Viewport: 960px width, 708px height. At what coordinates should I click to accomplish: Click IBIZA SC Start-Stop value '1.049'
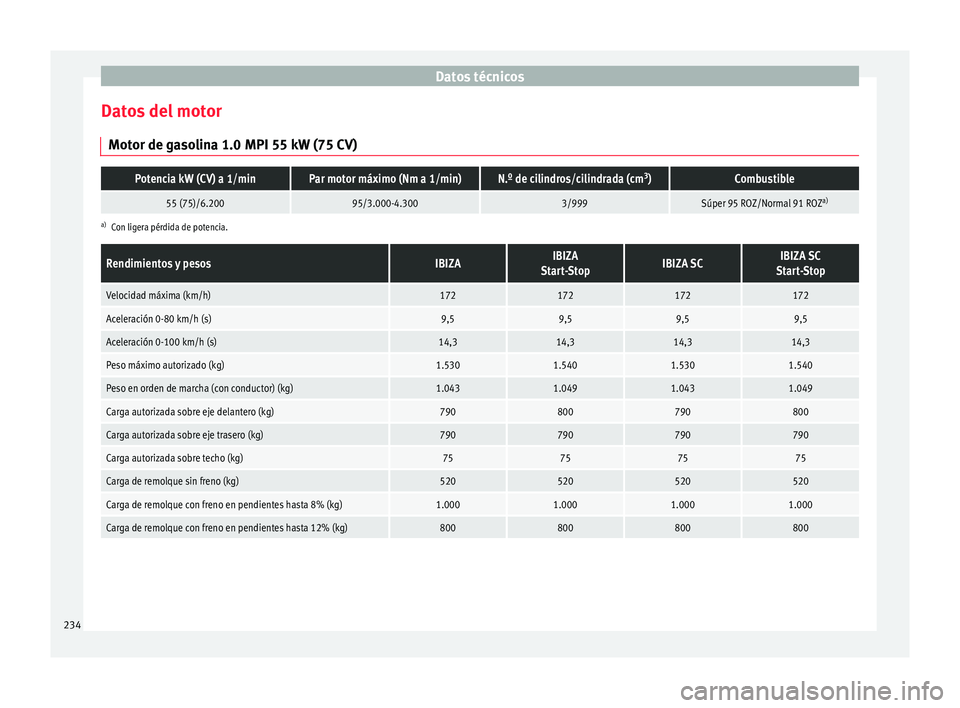point(800,388)
